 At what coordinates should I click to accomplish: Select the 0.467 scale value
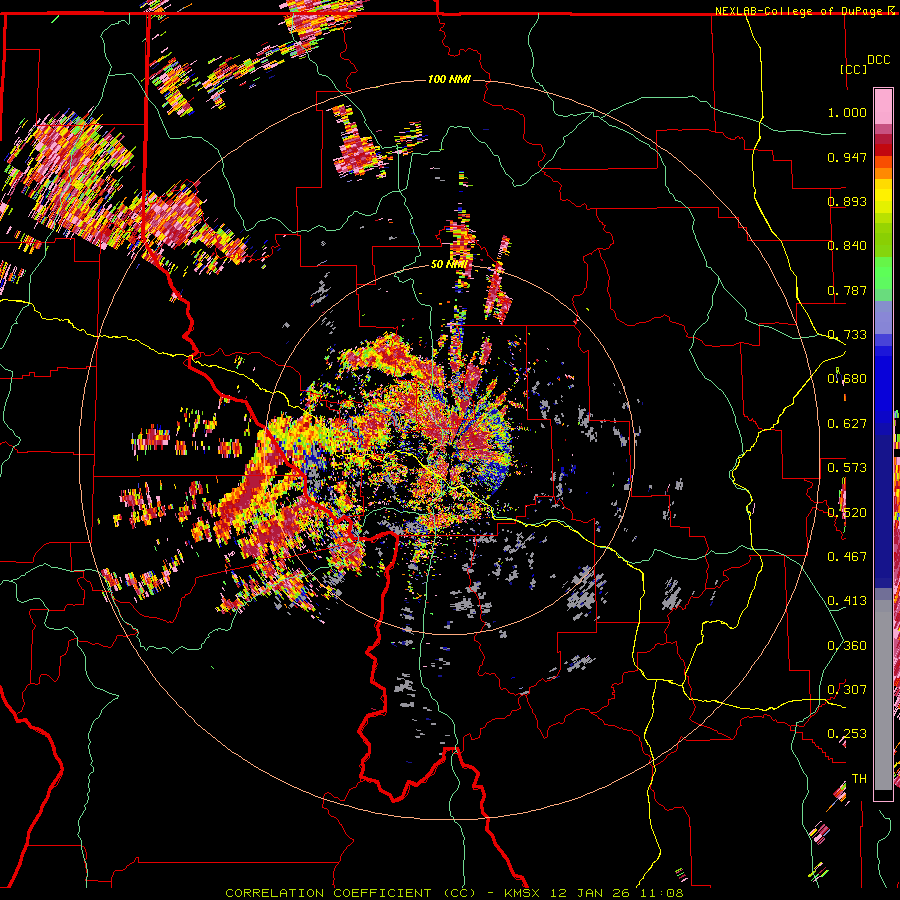pos(847,557)
